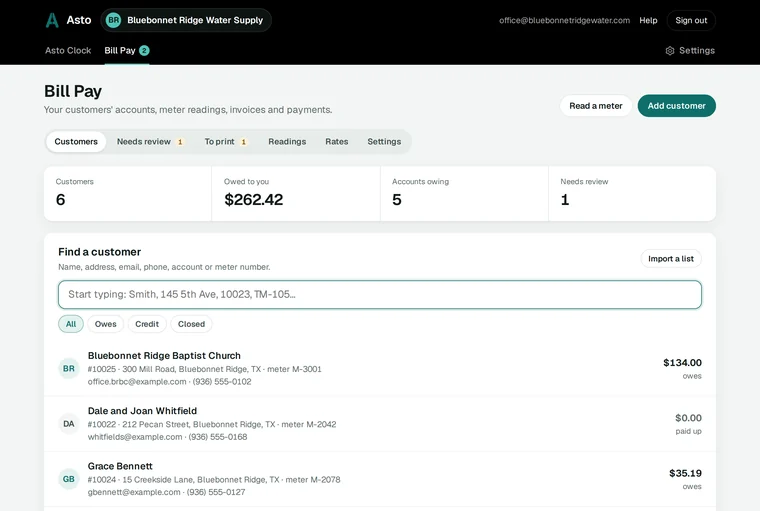This screenshot has width=760, height=511.
Task: Click the Find a customer heading
Action: [99, 252]
